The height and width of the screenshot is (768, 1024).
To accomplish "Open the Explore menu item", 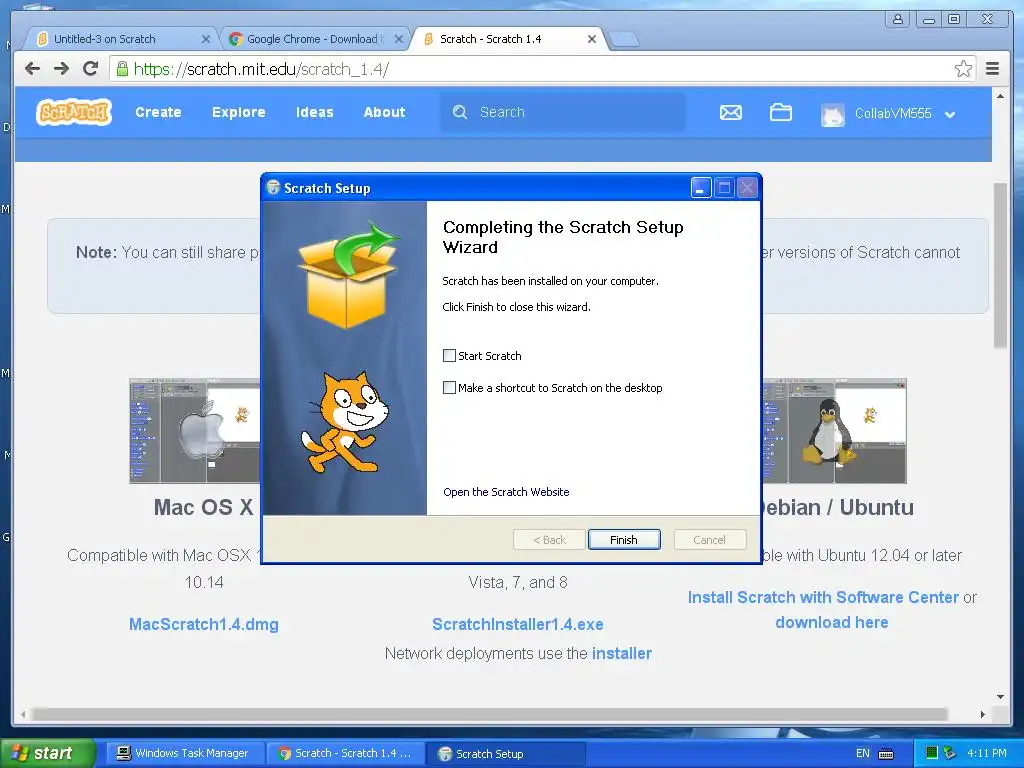I will 238,112.
